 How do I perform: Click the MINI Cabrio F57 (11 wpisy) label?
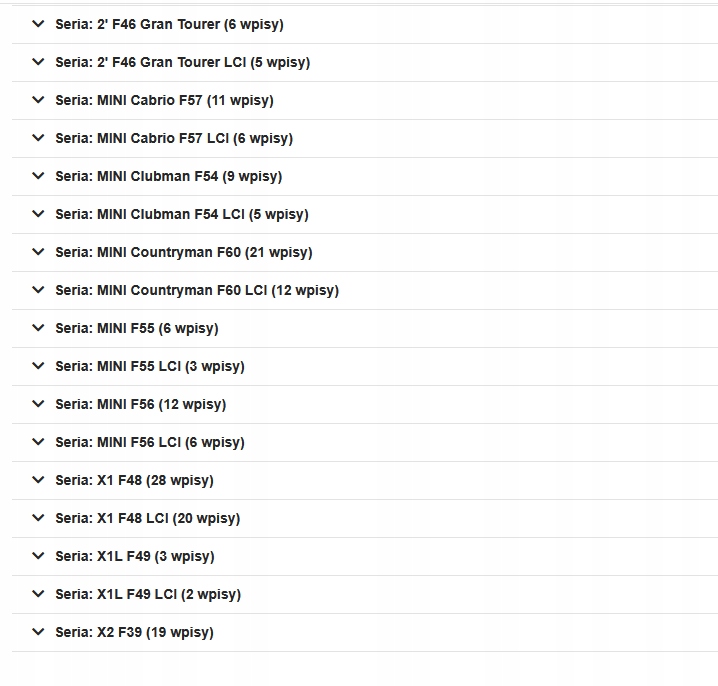click(164, 100)
